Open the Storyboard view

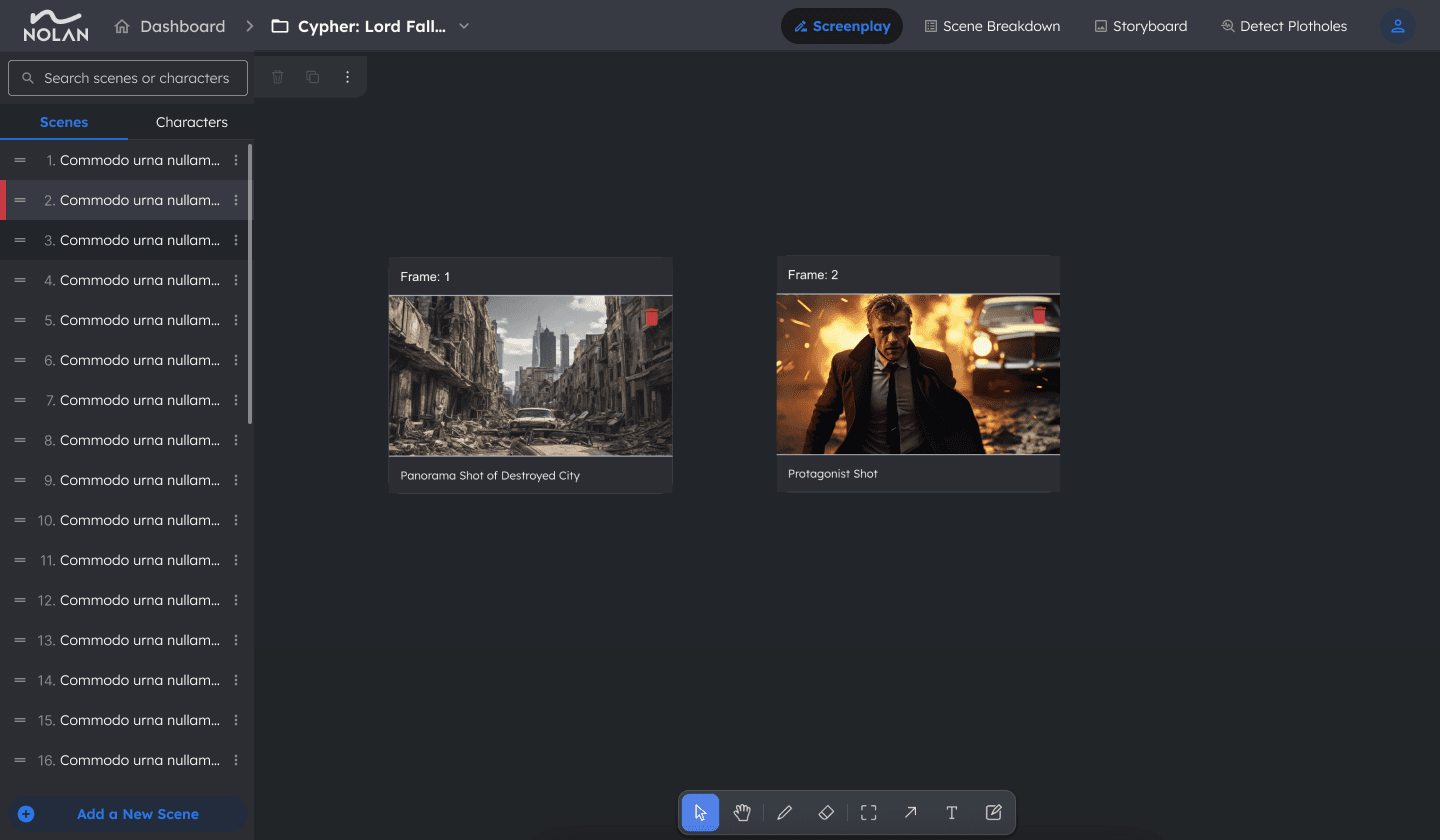click(1140, 26)
